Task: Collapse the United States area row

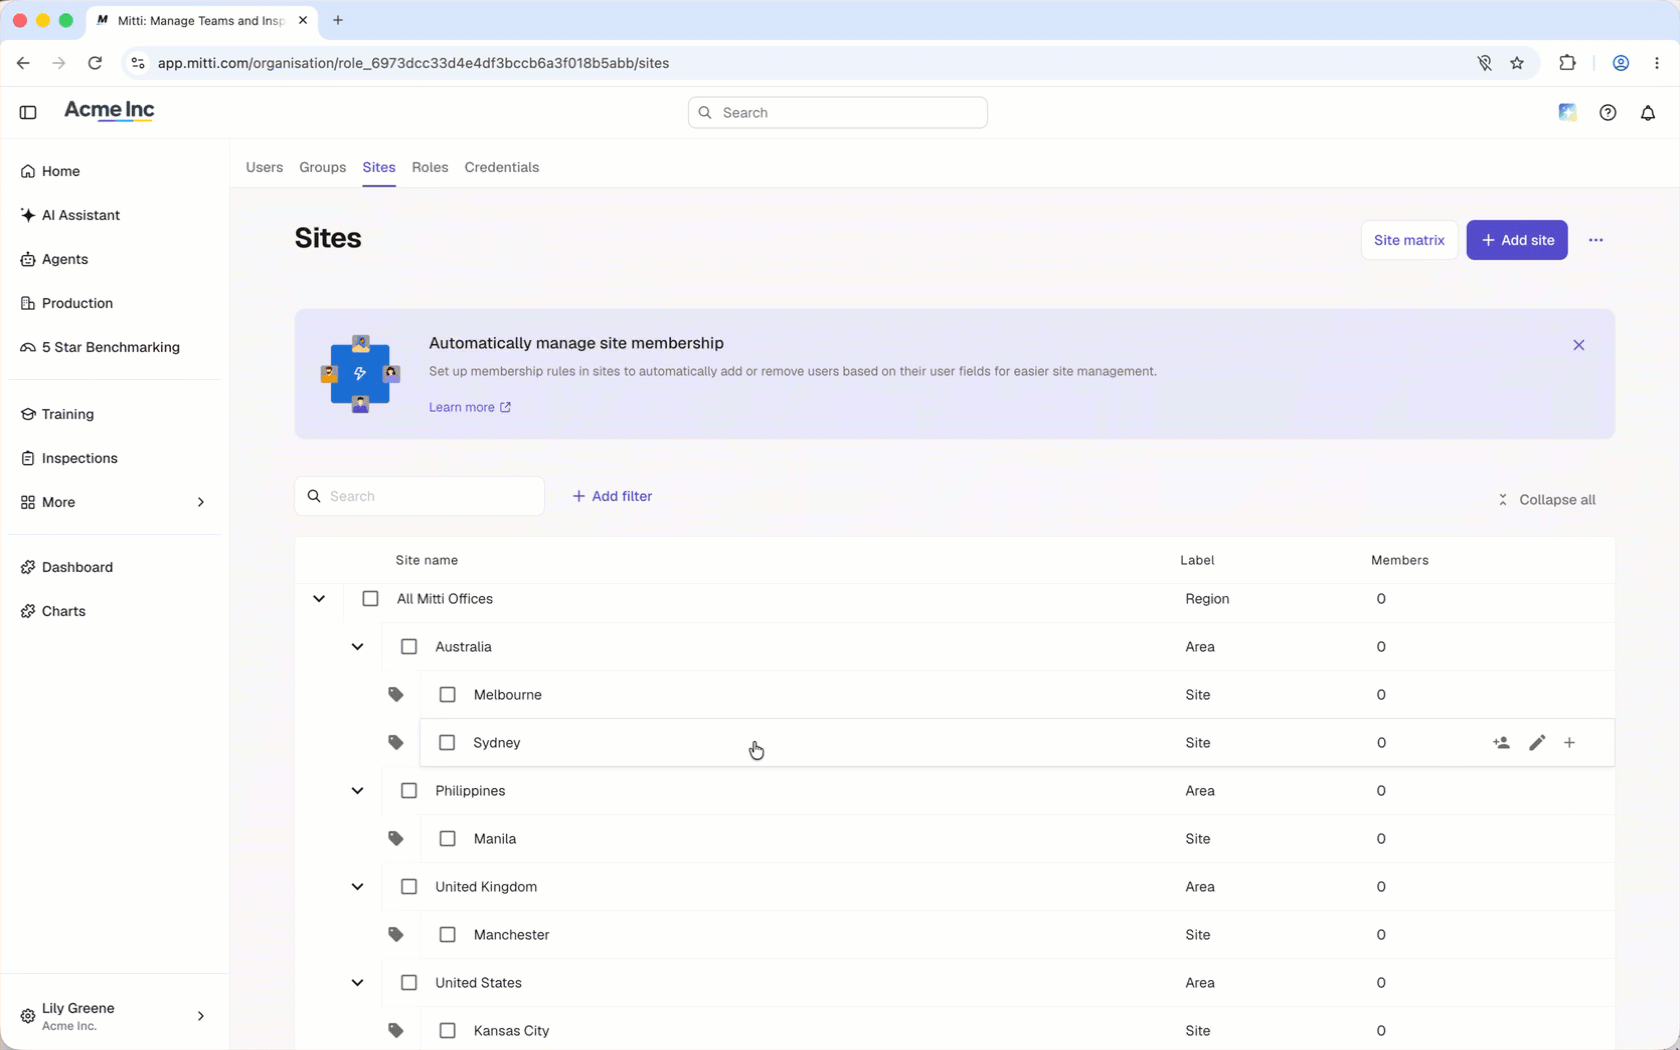Action: 357,983
